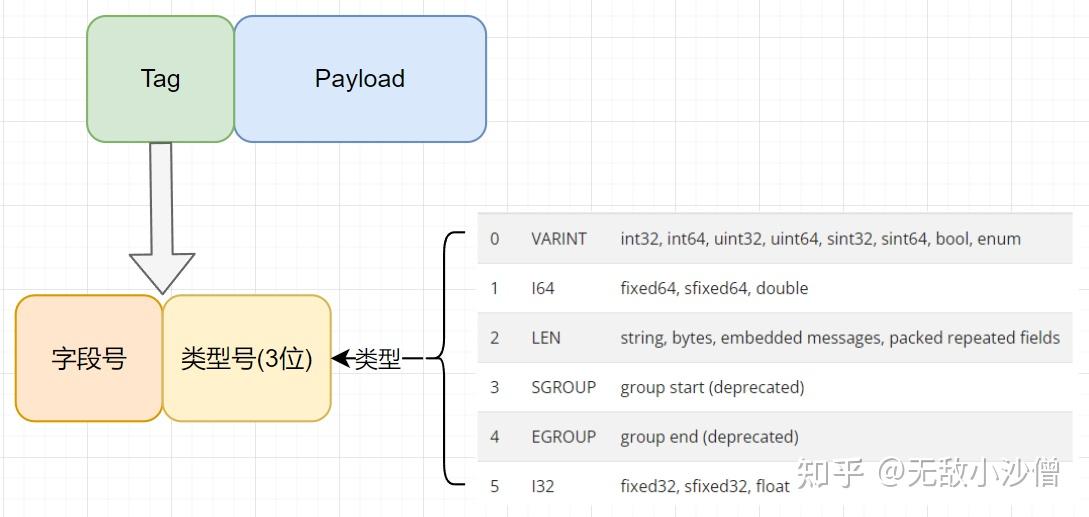Screen dimensions: 1089x517
Task: Click the VARINT table cell
Action: [558, 239]
